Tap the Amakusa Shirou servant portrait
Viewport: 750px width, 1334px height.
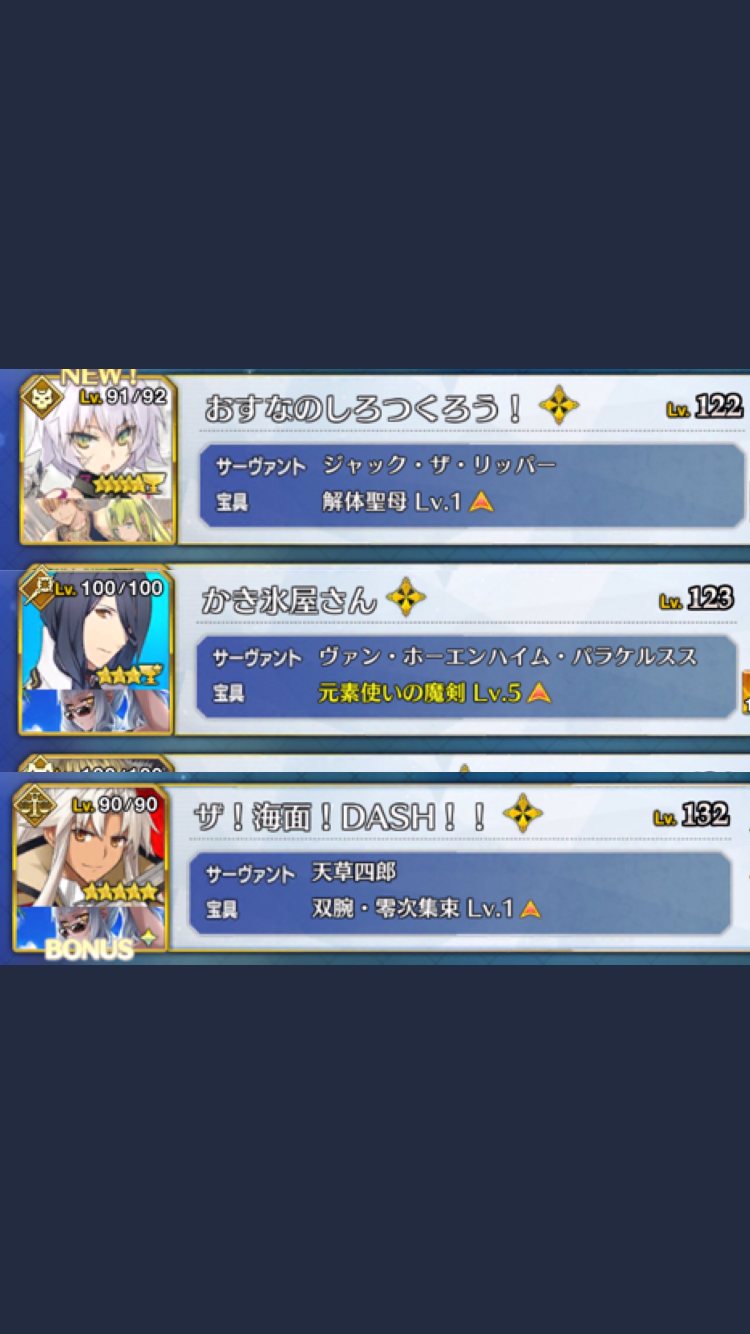tap(90, 868)
